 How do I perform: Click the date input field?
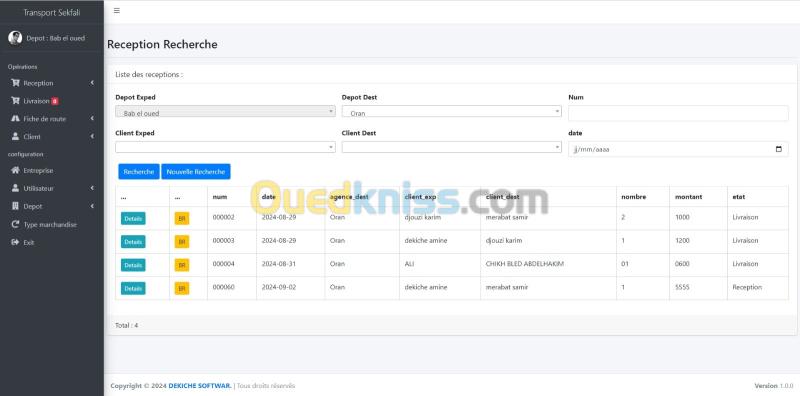pyautogui.click(x=678, y=149)
